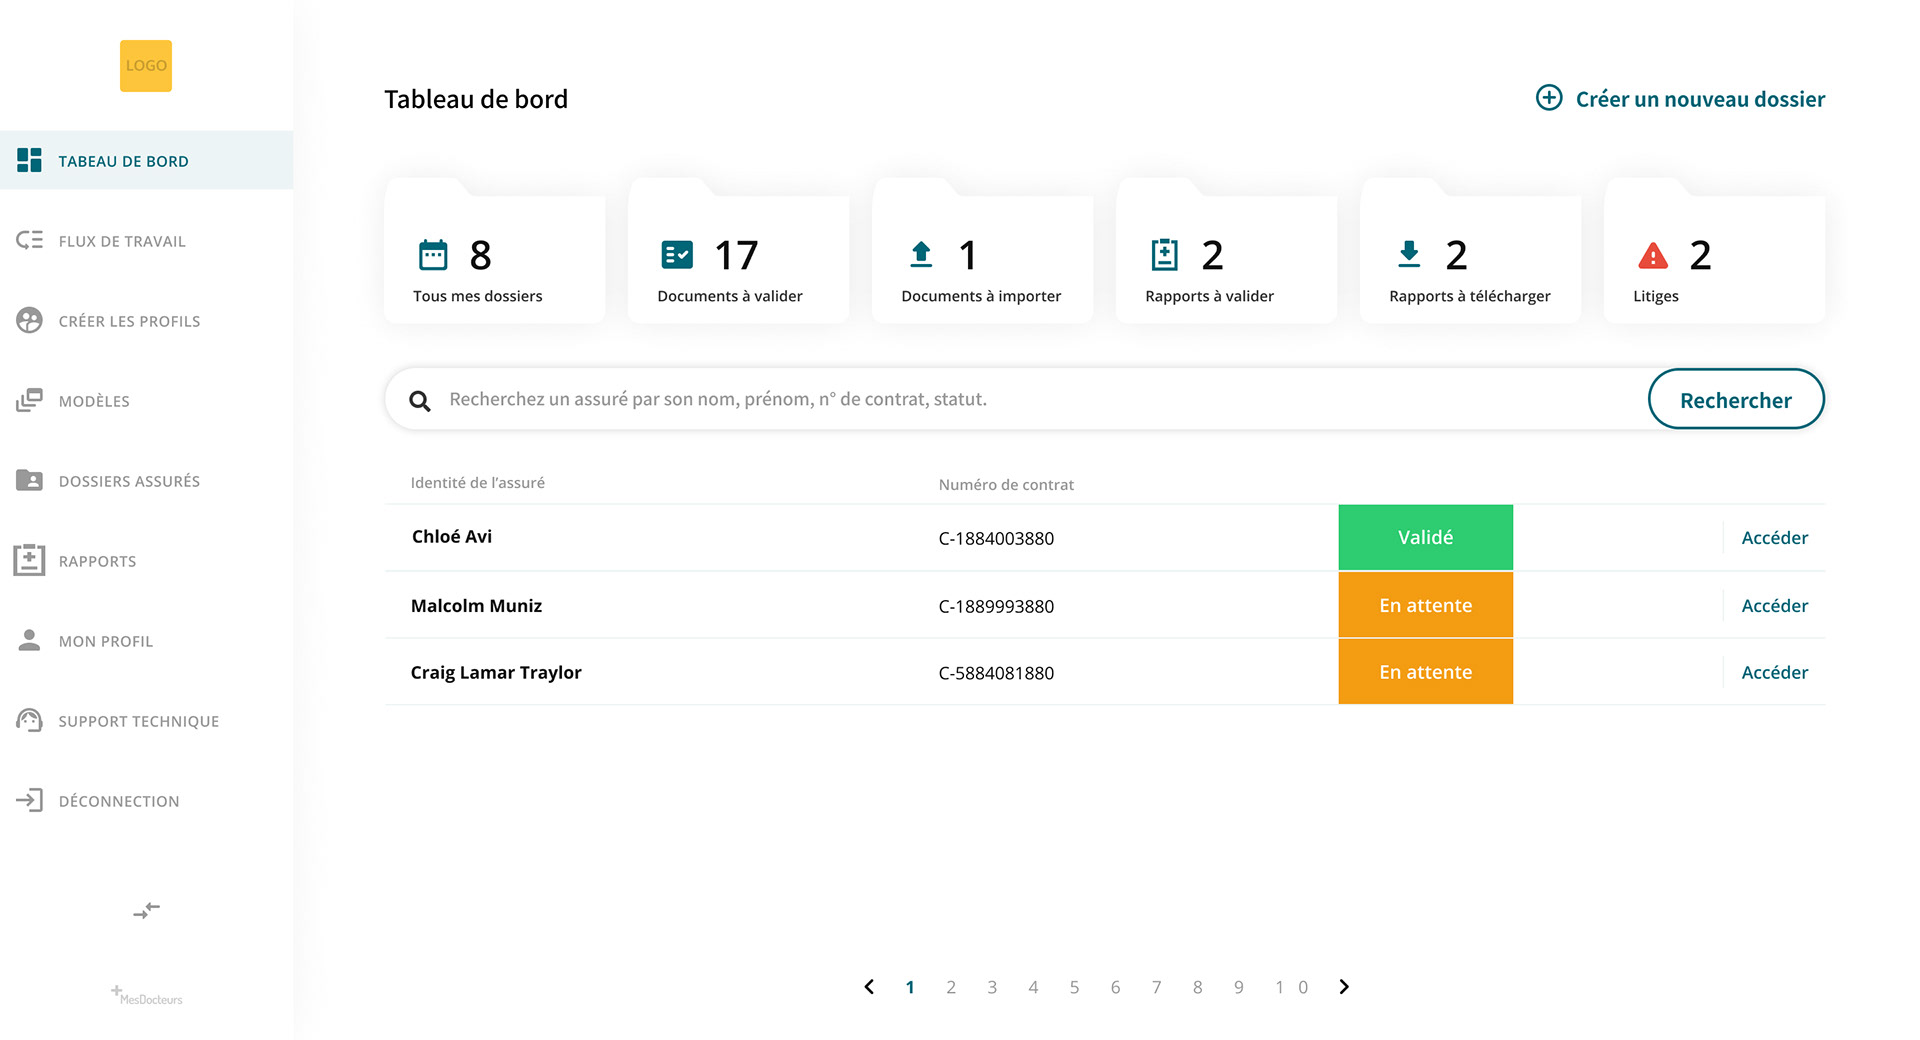1920x1040 pixels.
Task: Click Accéder for Malcolm Muniz
Action: (1775, 606)
